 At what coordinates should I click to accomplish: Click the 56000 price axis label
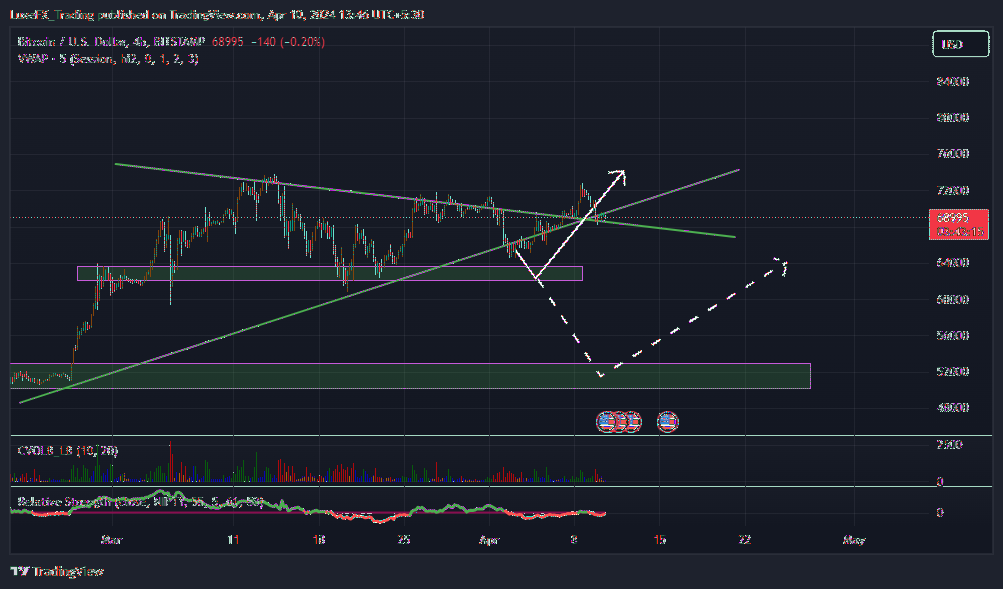(952, 335)
